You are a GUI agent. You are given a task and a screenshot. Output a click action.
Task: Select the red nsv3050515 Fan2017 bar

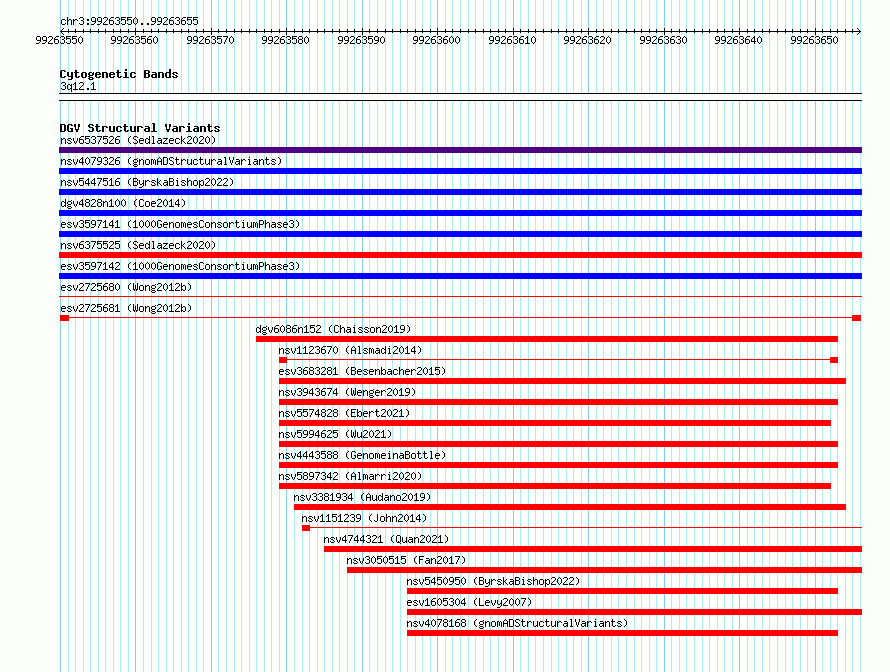coord(604,570)
